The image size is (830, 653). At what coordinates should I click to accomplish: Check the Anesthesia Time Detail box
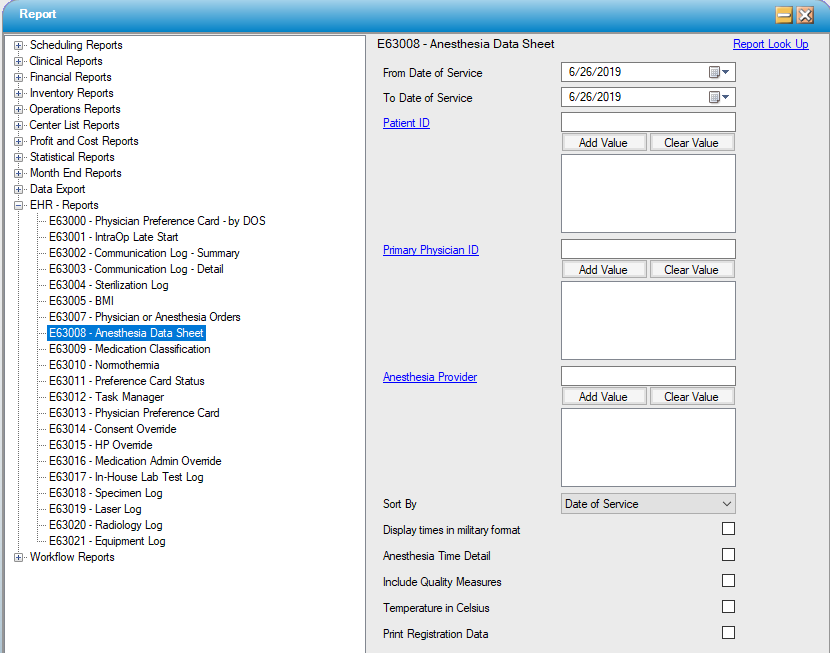728,555
